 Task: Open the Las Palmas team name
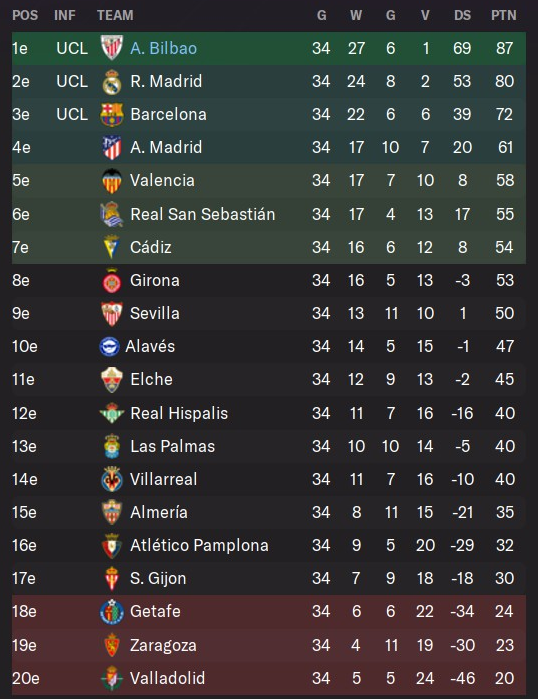(172, 446)
